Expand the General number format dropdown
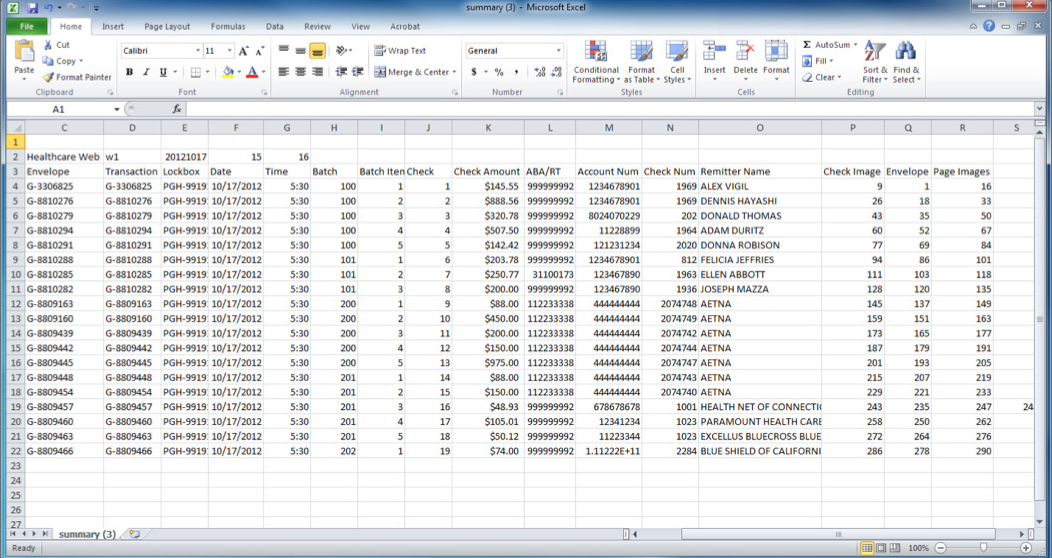Viewport: 1052px width, 558px height. [x=558, y=51]
